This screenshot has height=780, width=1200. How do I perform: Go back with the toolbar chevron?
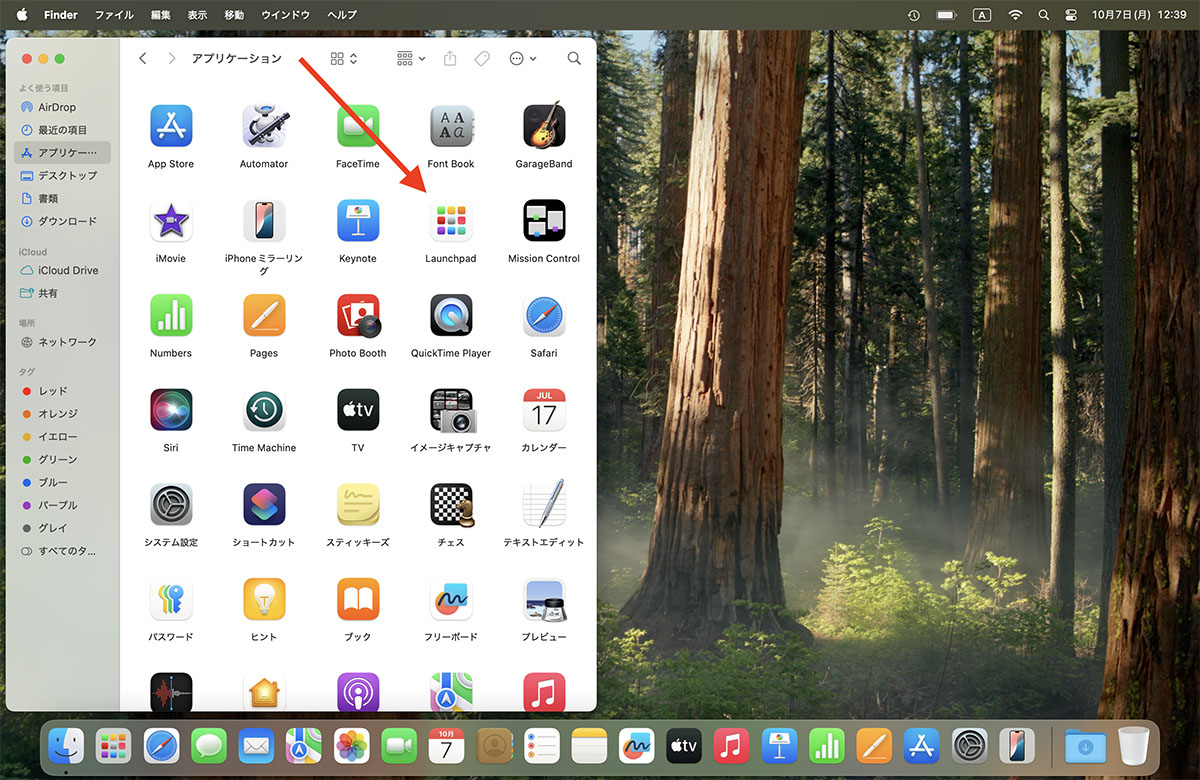142,59
